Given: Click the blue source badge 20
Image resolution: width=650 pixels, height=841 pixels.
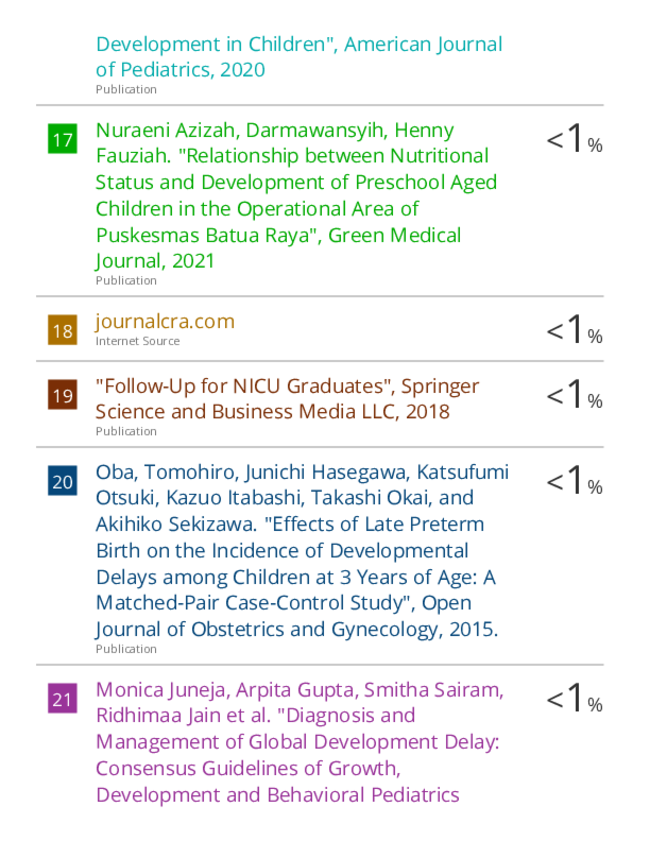Looking at the screenshot, I should click(62, 481).
